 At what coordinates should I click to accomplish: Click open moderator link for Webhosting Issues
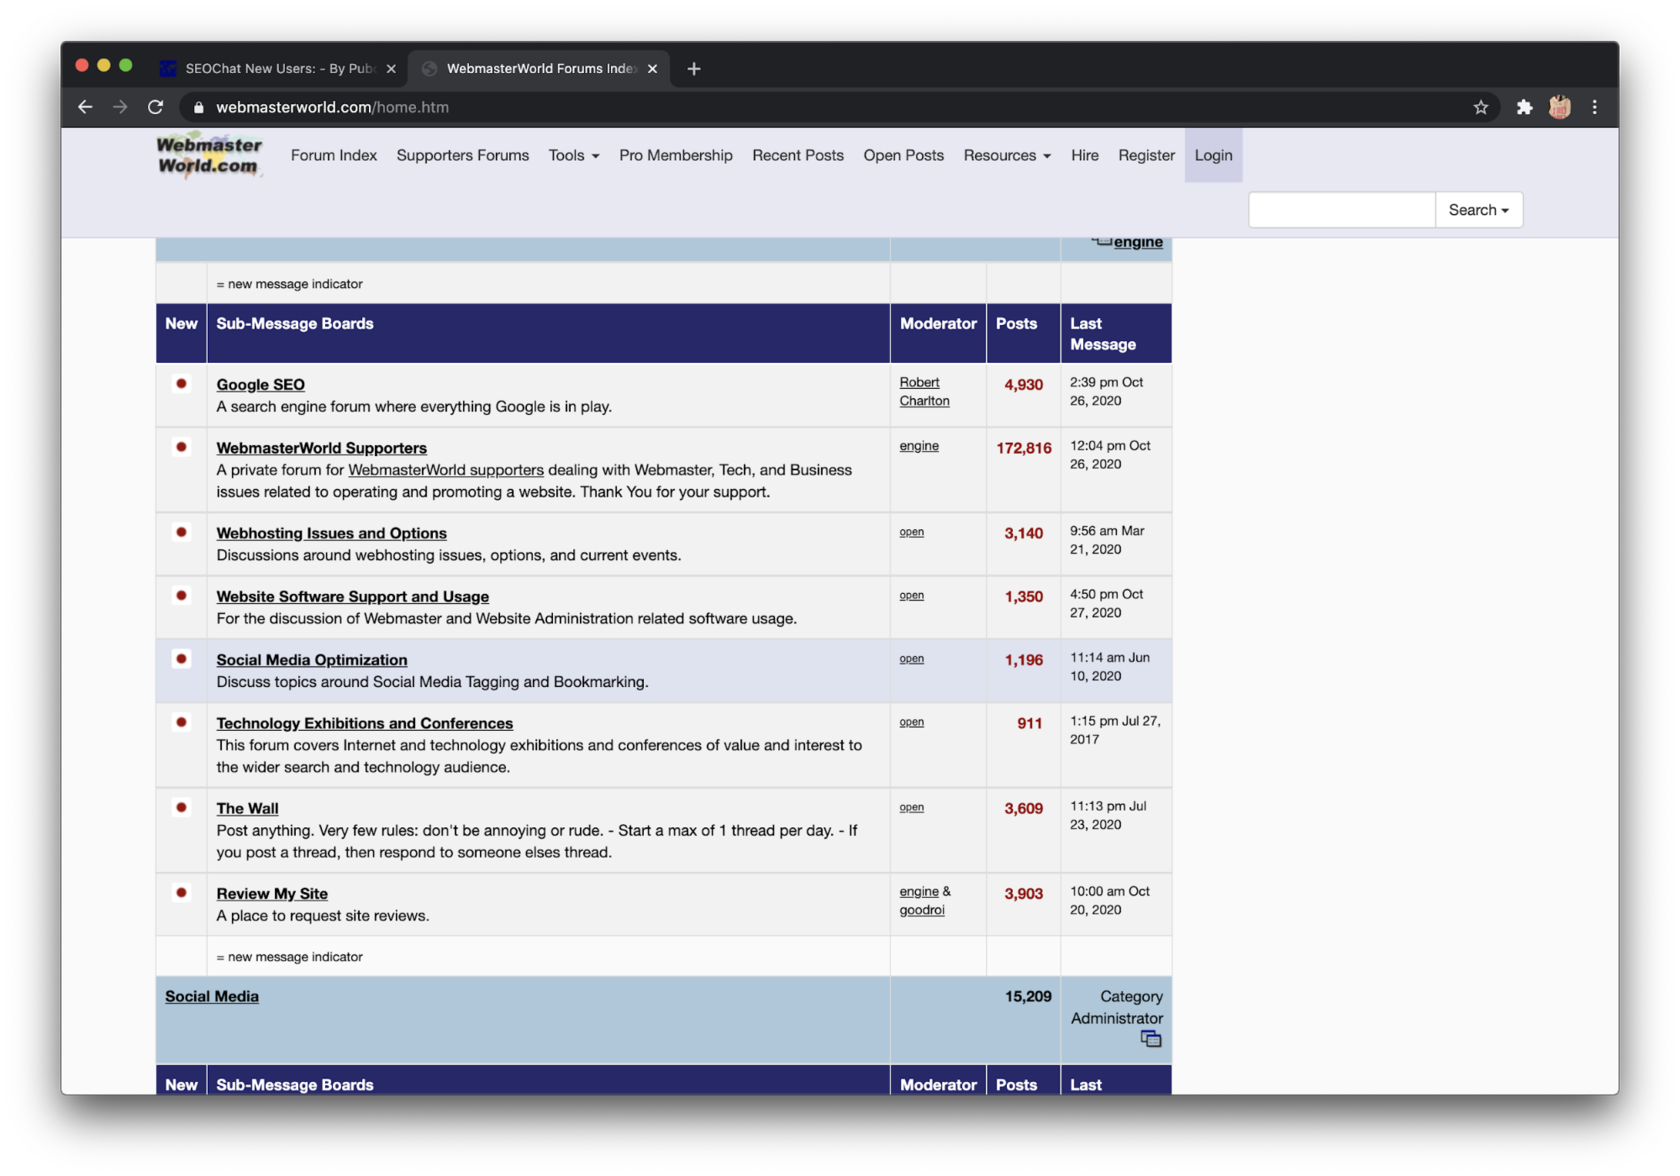(912, 531)
